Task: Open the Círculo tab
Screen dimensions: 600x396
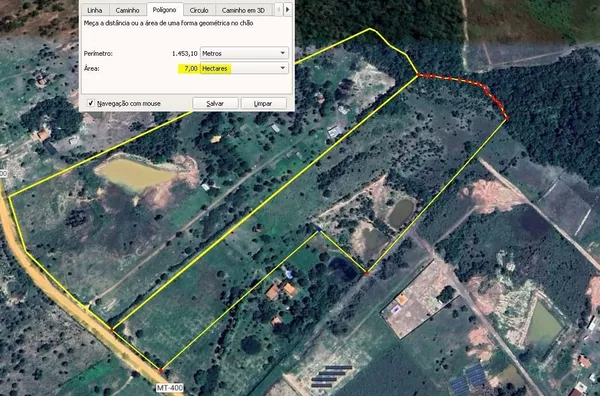Action: (x=199, y=10)
